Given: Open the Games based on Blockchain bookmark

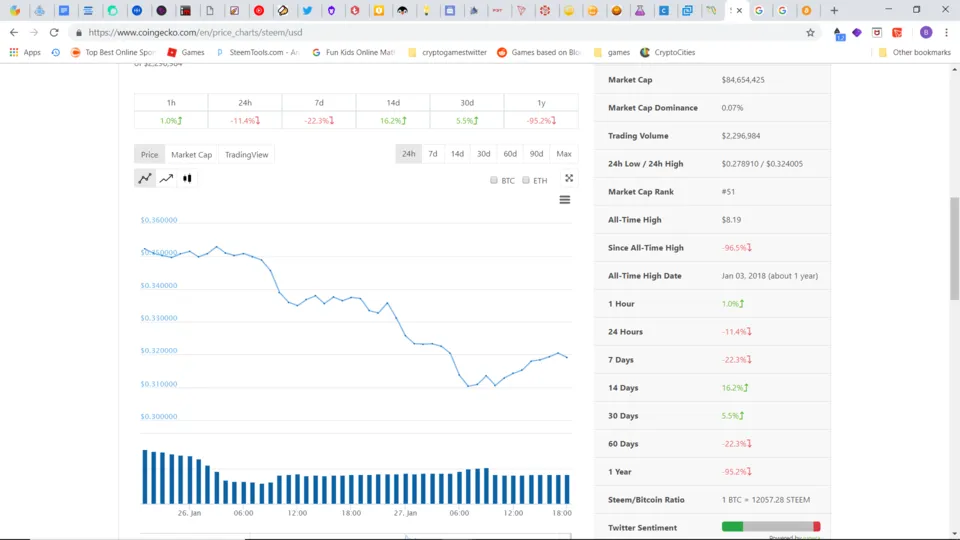Looking at the screenshot, I should pos(539,53).
